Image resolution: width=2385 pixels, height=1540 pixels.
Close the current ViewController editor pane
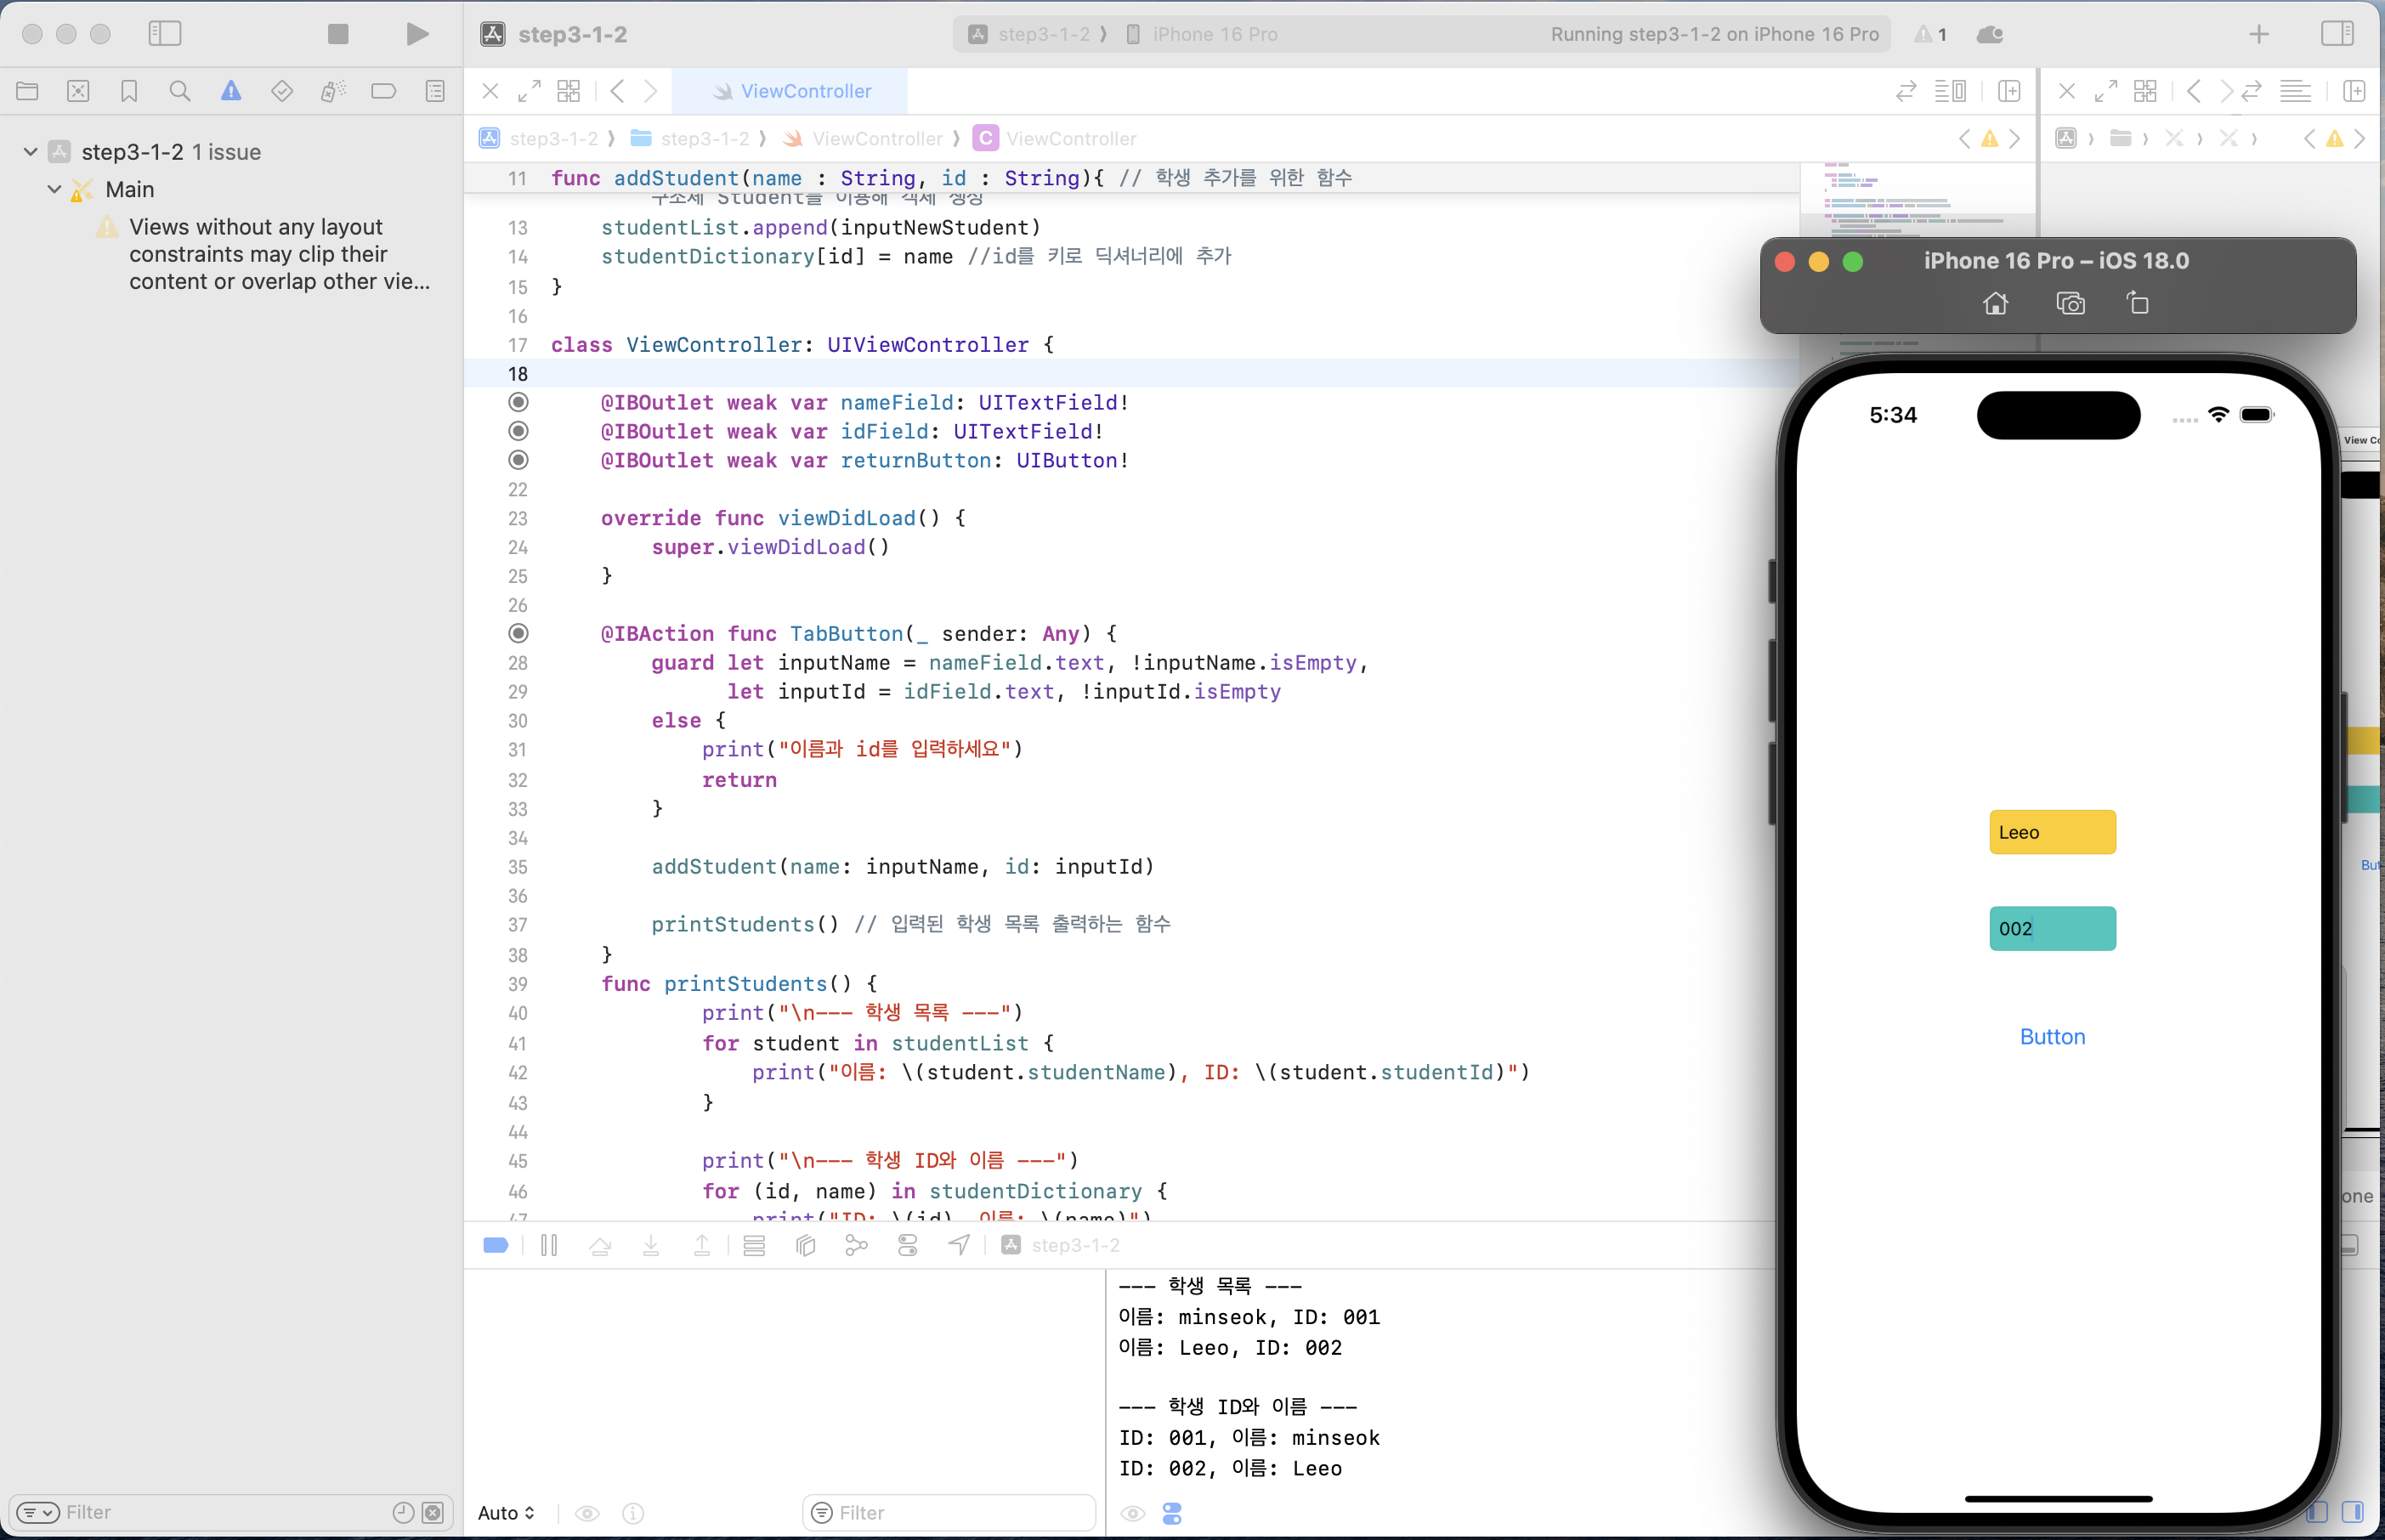(x=490, y=91)
